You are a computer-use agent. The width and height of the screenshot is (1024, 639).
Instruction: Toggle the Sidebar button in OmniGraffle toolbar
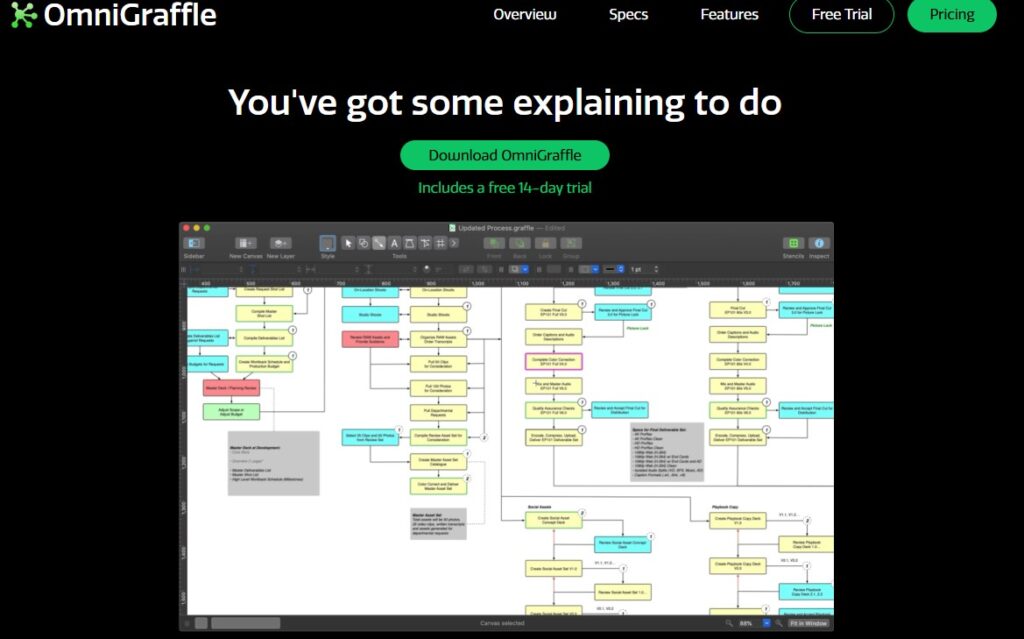click(x=194, y=243)
